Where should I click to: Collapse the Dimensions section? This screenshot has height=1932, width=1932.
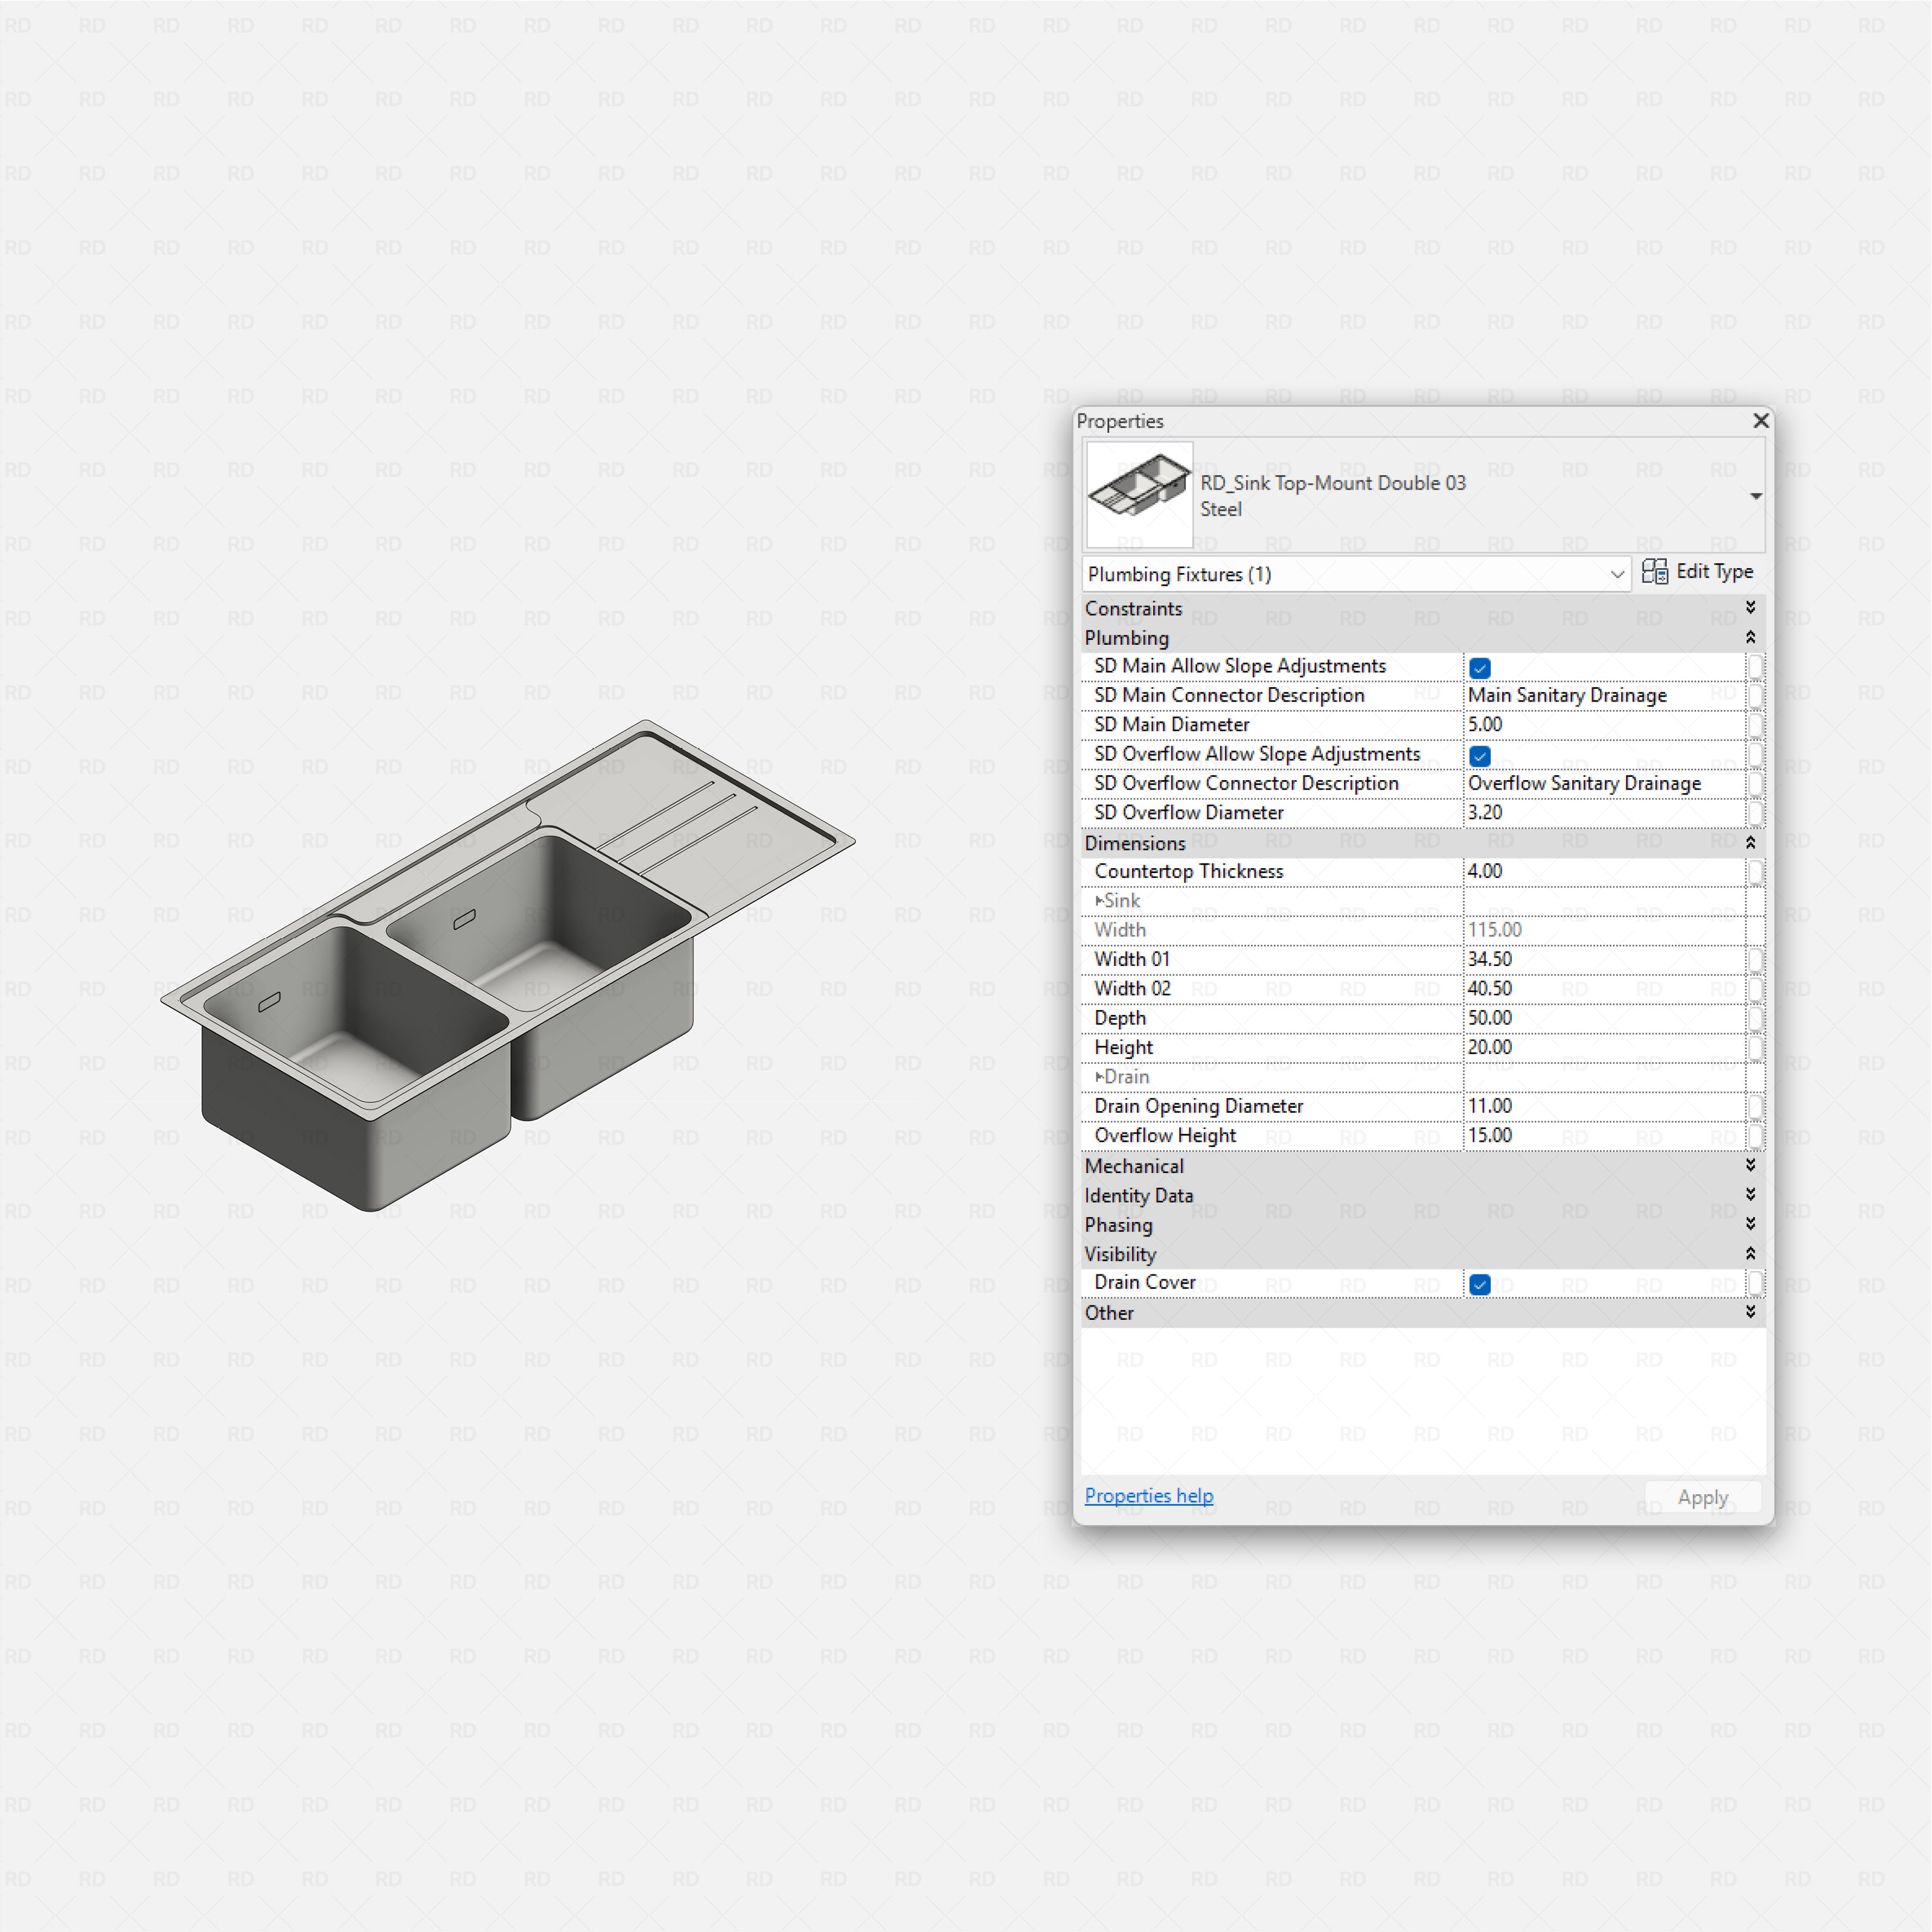(1751, 842)
